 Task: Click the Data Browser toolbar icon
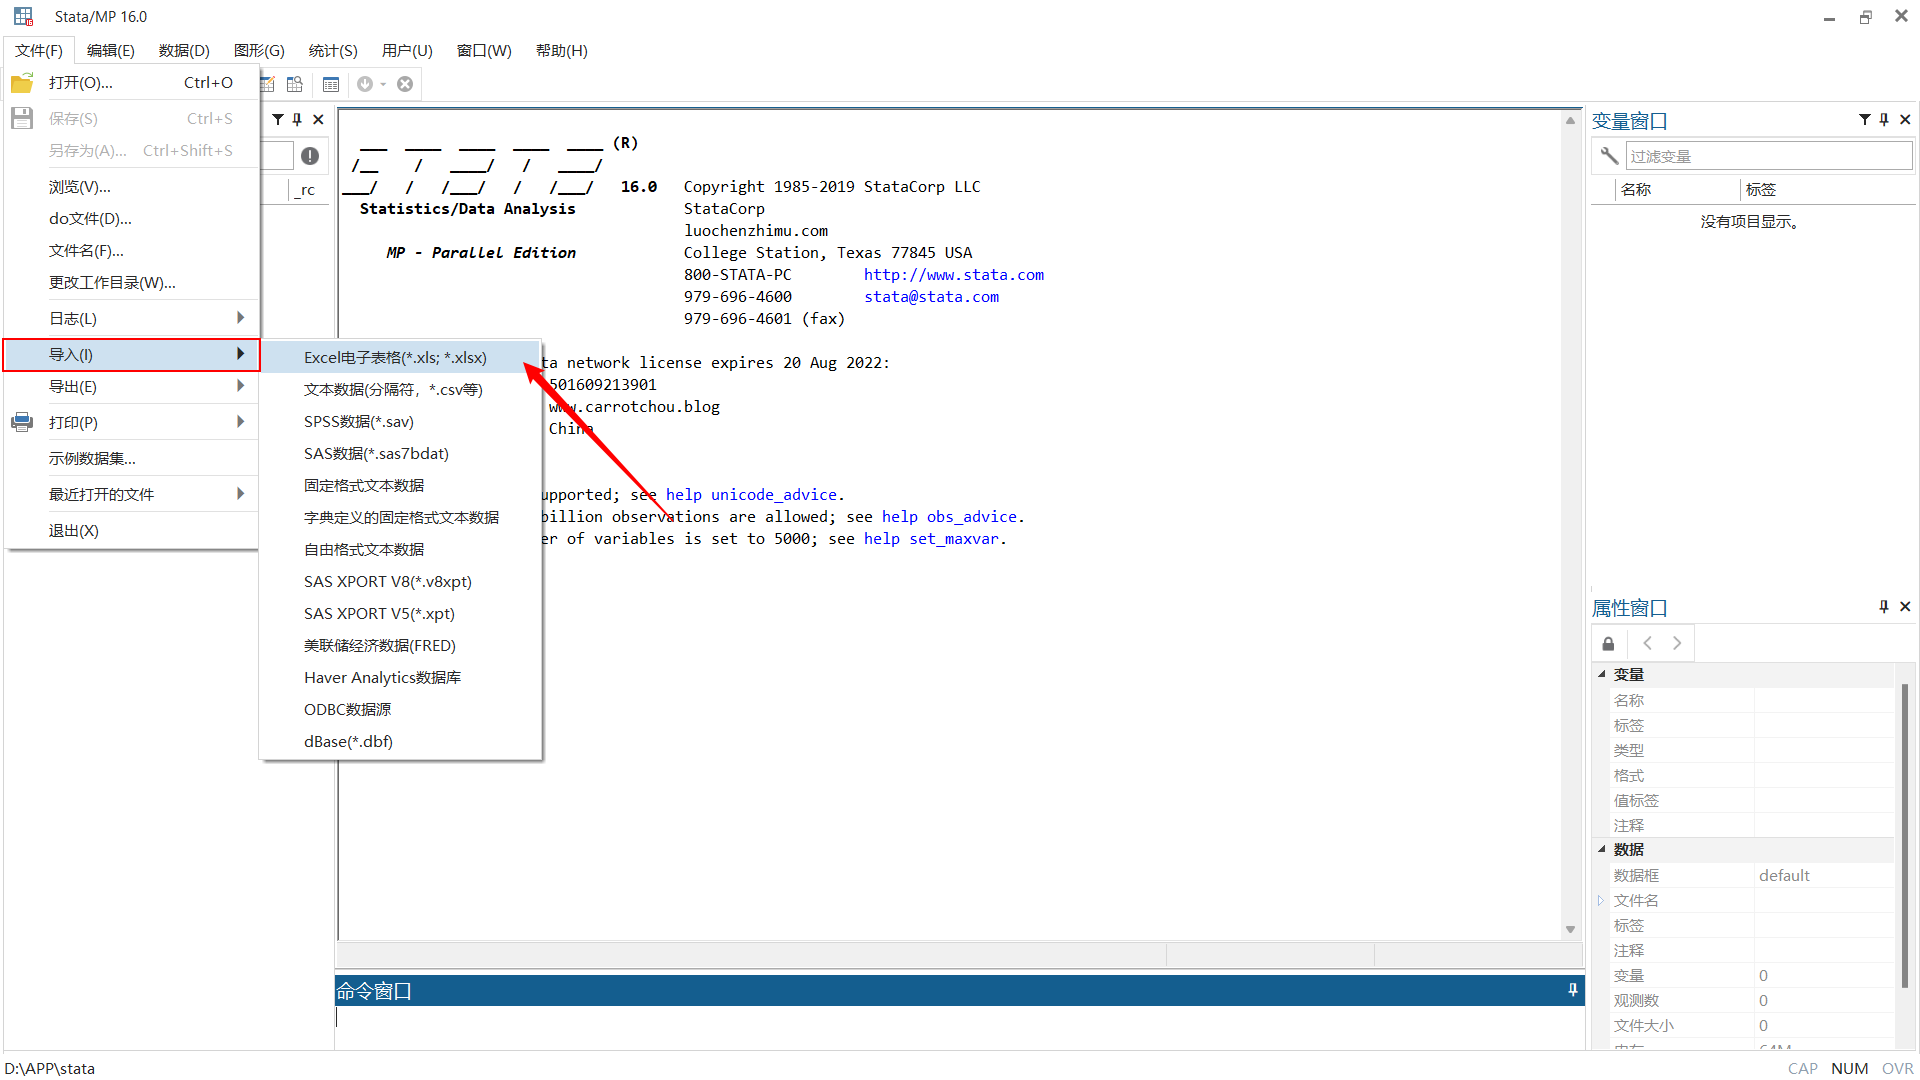point(295,84)
